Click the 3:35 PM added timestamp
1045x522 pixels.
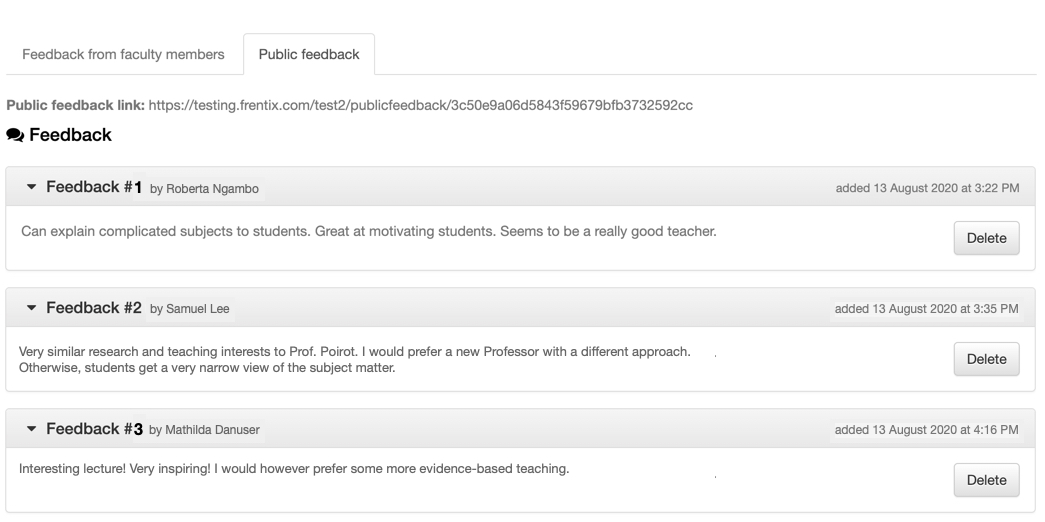click(926, 309)
